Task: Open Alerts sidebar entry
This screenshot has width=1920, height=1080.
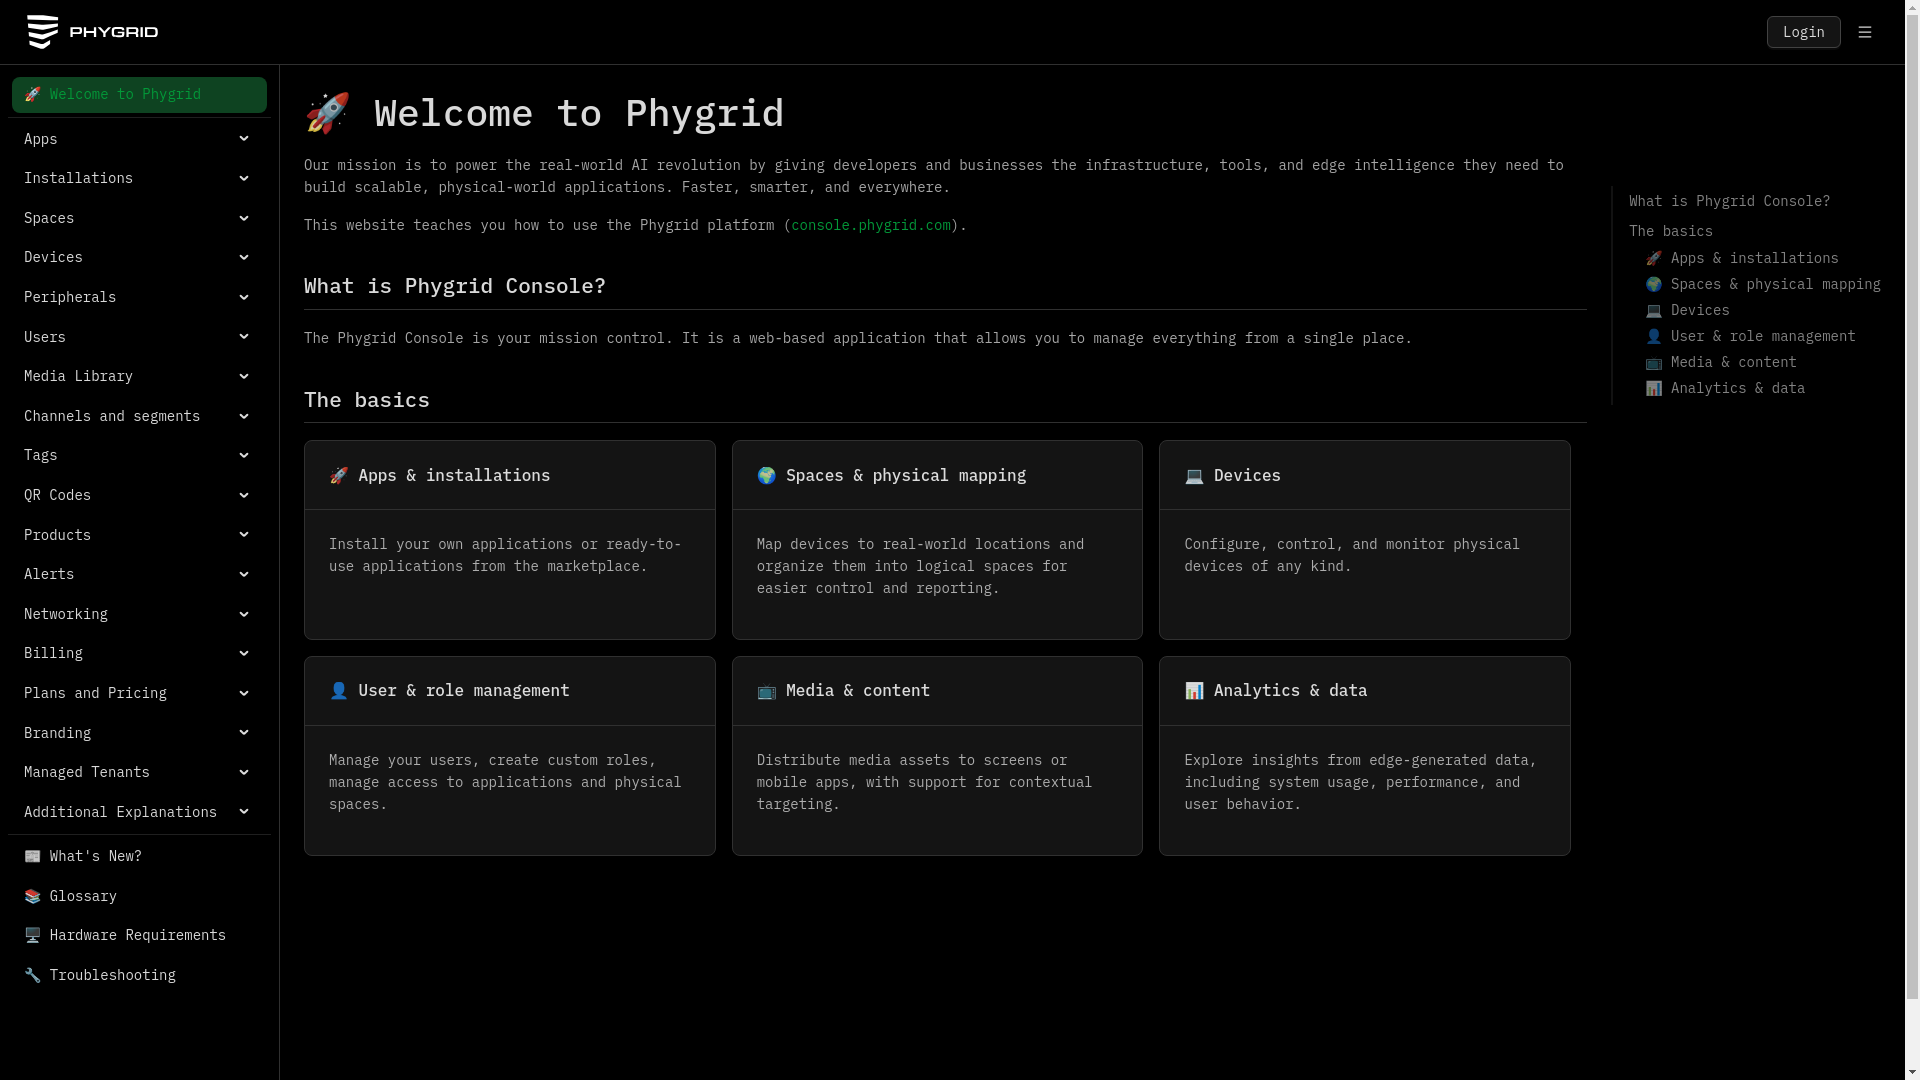Action: (x=139, y=574)
